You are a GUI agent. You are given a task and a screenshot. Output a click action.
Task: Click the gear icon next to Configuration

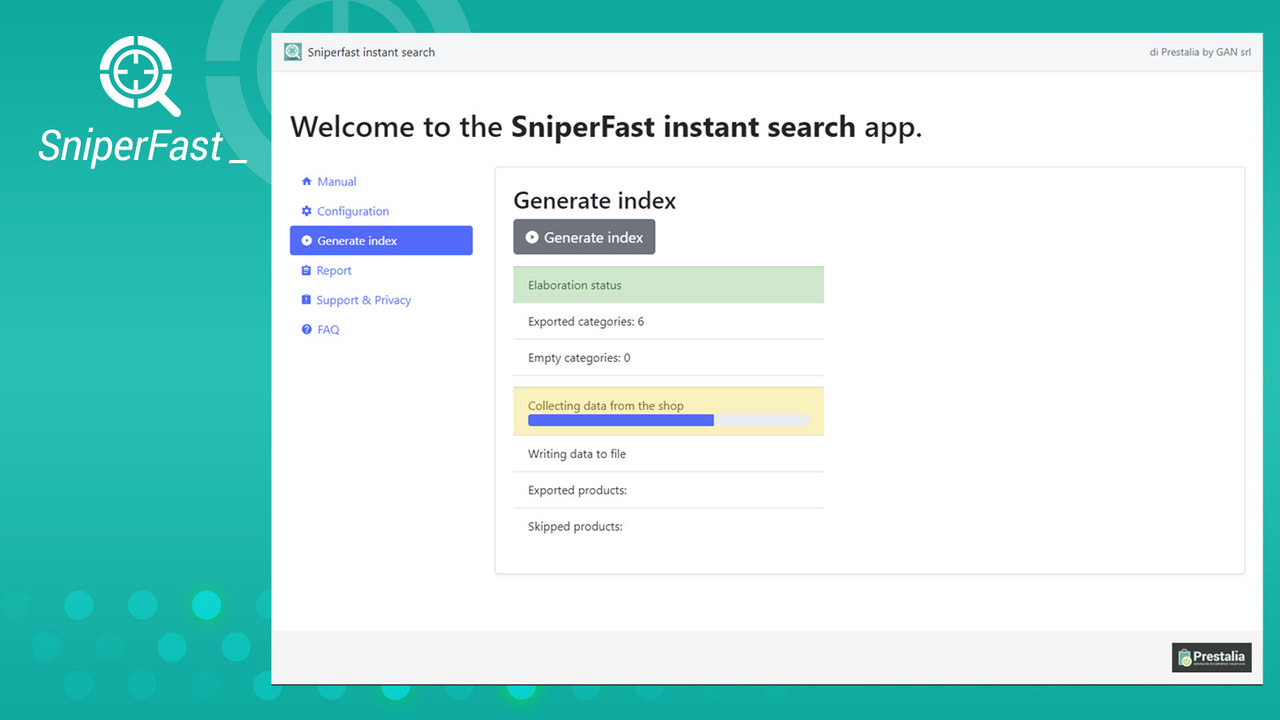coord(305,211)
